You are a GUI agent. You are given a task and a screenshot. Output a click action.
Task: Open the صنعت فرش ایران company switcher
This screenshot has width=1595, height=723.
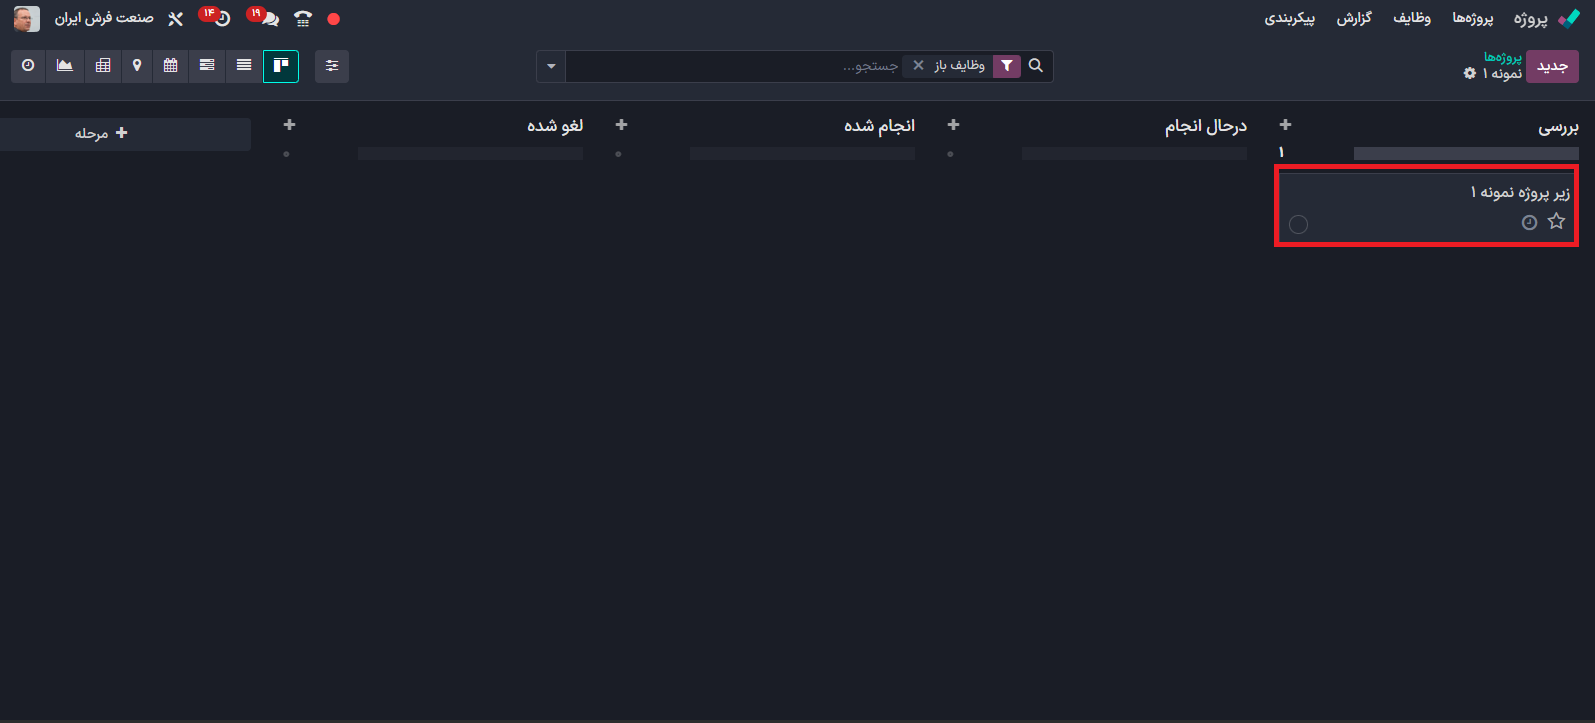(x=104, y=19)
